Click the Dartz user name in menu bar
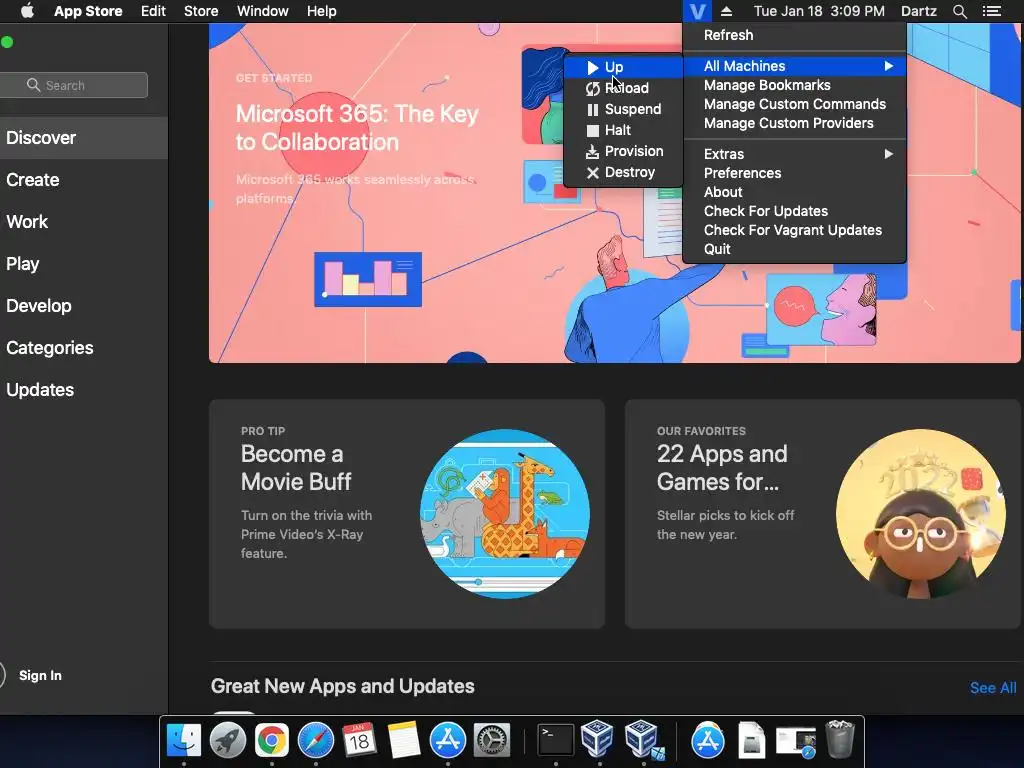1024x768 pixels. [x=918, y=11]
